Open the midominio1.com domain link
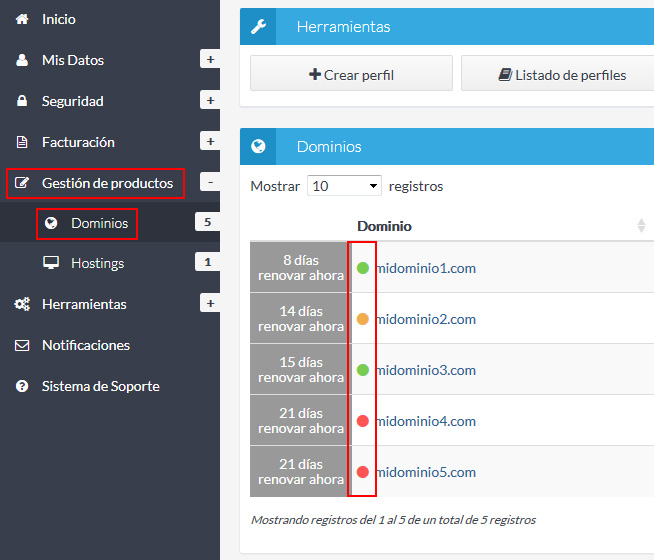This screenshot has width=654, height=560. coord(425,268)
